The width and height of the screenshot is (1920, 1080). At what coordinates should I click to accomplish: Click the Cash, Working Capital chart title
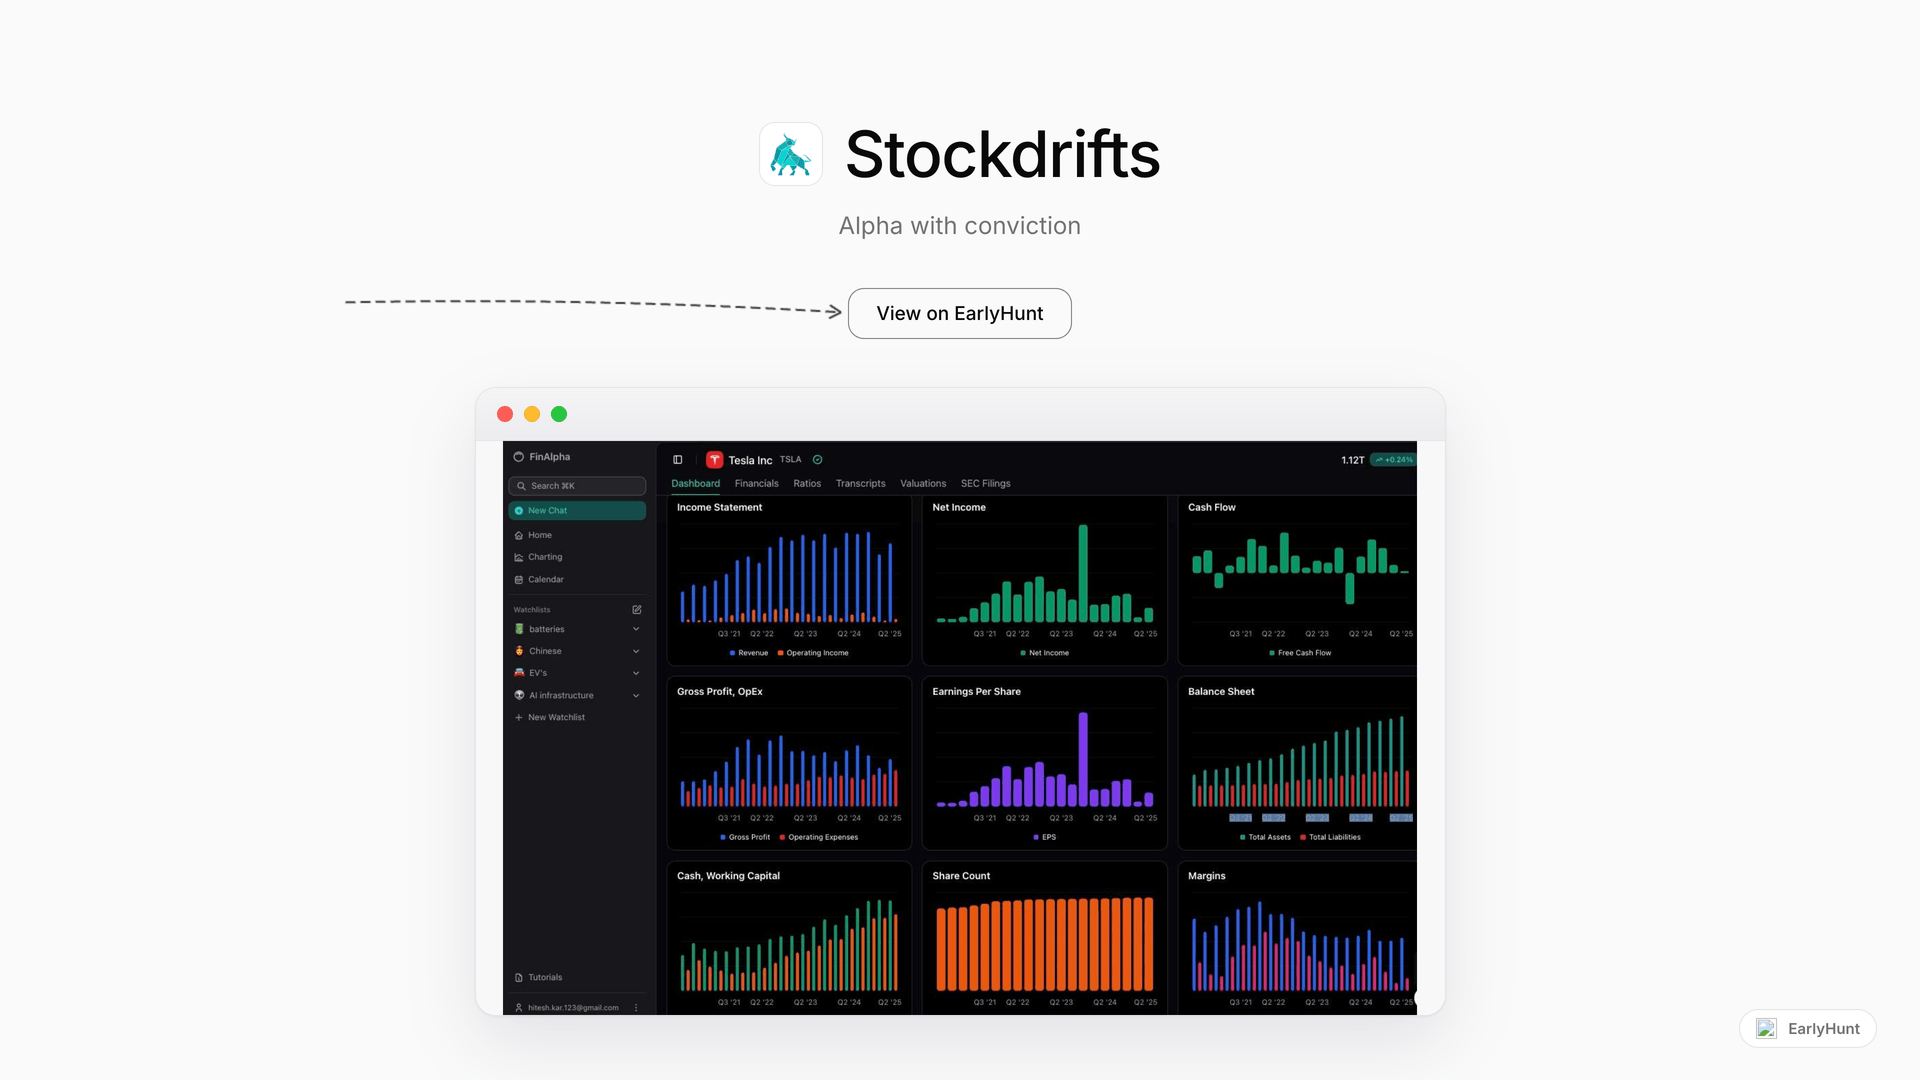pos(728,876)
